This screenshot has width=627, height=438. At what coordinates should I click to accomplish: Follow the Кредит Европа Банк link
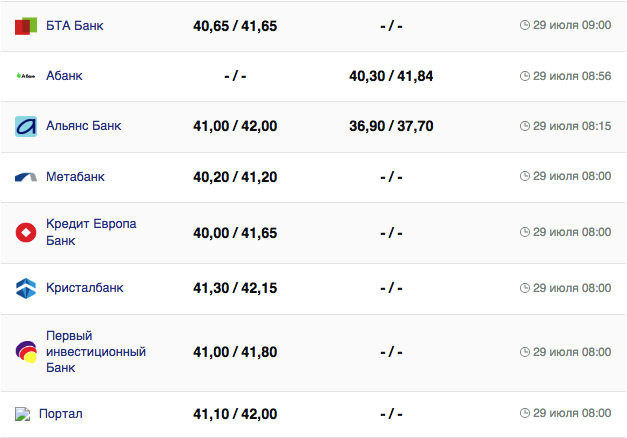pyautogui.click(x=90, y=232)
